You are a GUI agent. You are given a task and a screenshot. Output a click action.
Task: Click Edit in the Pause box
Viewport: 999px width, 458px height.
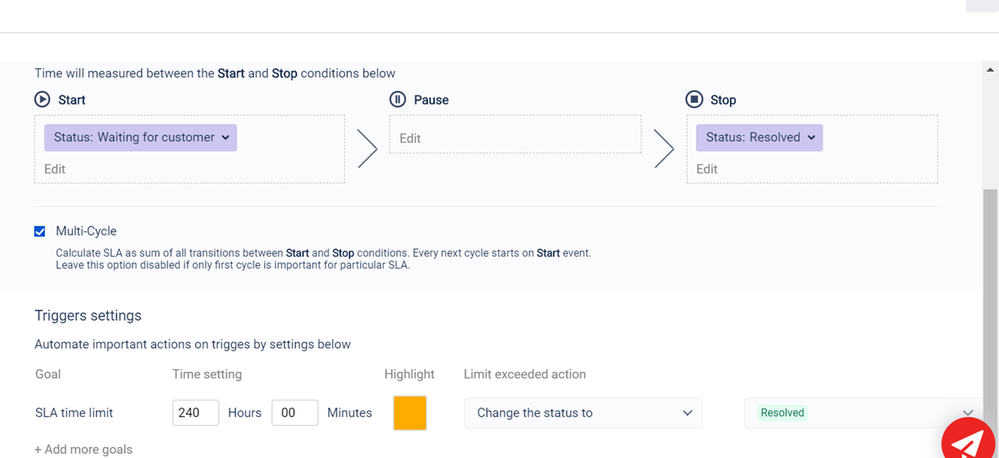click(x=410, y=138)
